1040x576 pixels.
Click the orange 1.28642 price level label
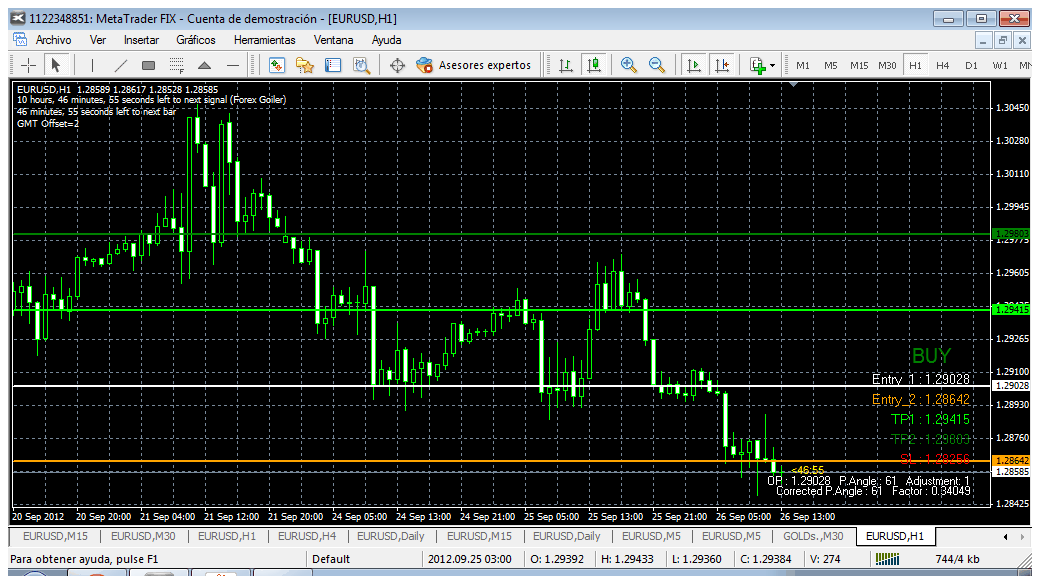coord(1010,460)
